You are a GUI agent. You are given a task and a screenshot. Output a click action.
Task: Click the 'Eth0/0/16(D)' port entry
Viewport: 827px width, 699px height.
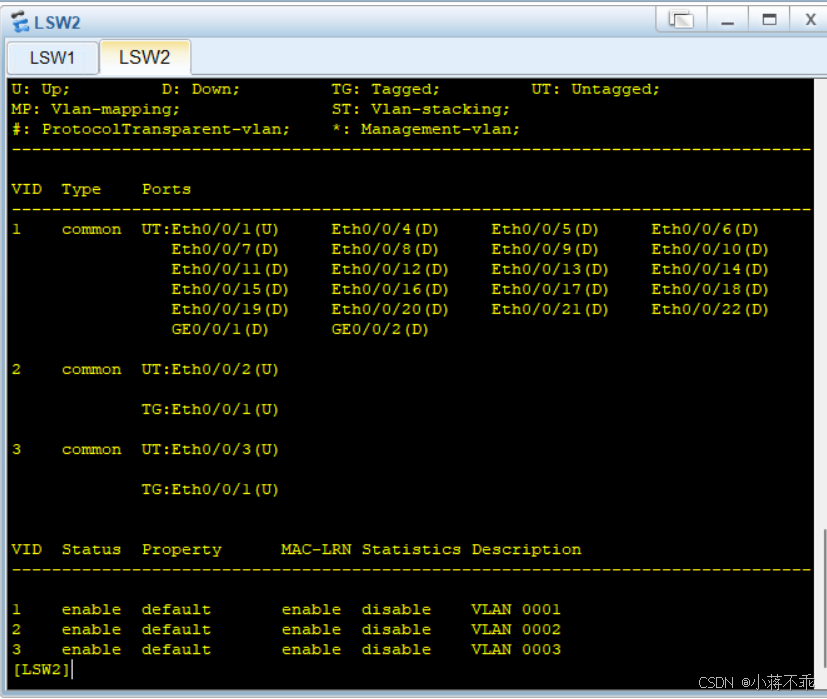tap(390, 289)
